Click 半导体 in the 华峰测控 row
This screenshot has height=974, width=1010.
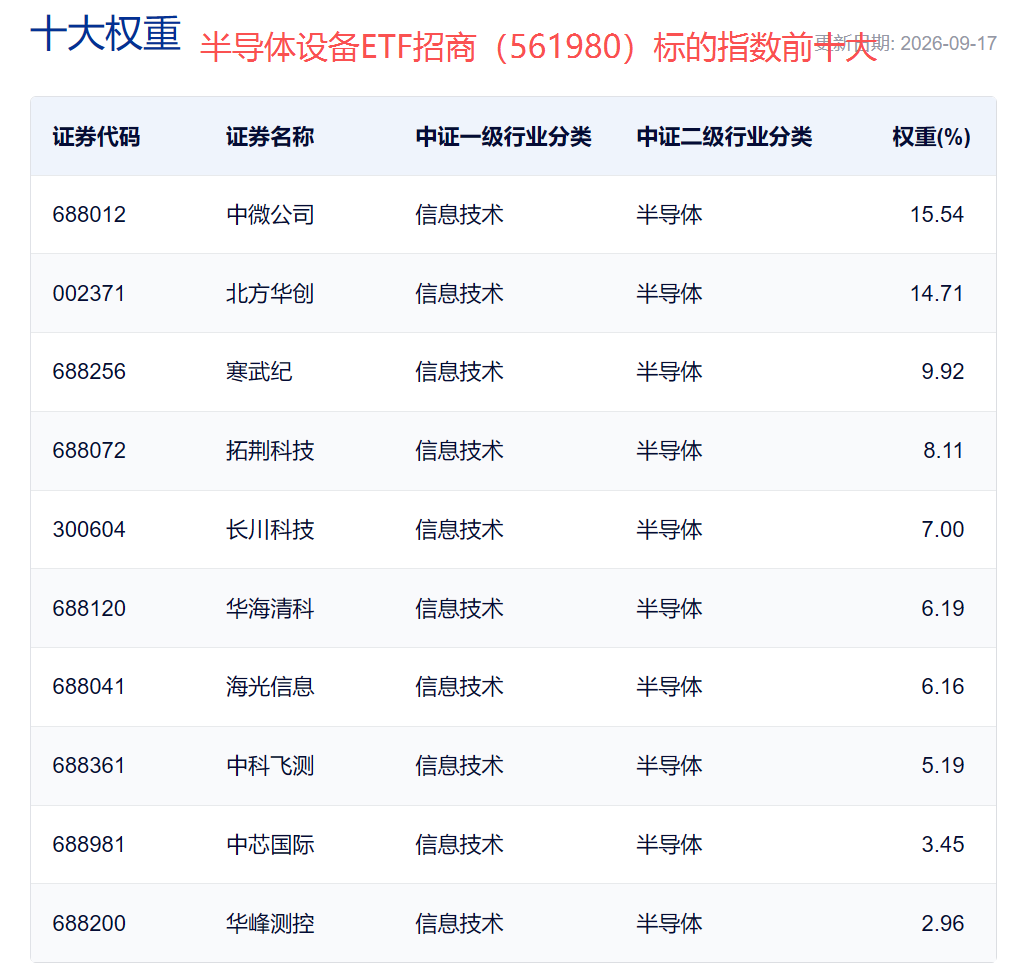(669, 923)
